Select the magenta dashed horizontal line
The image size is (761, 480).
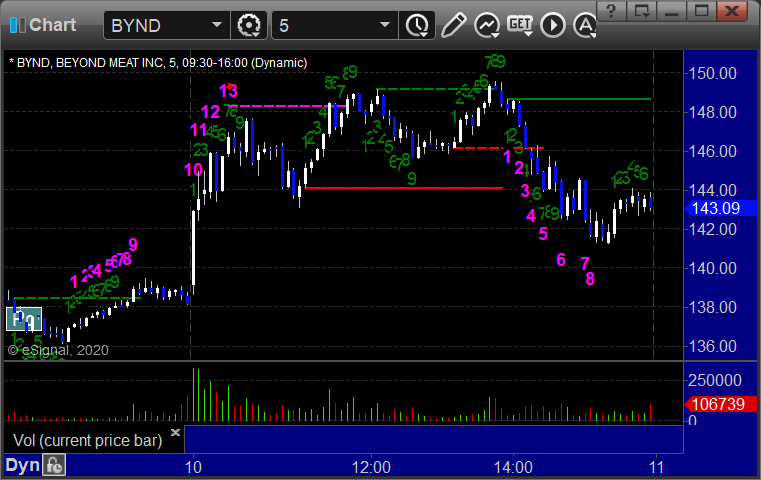click(285, 106)
